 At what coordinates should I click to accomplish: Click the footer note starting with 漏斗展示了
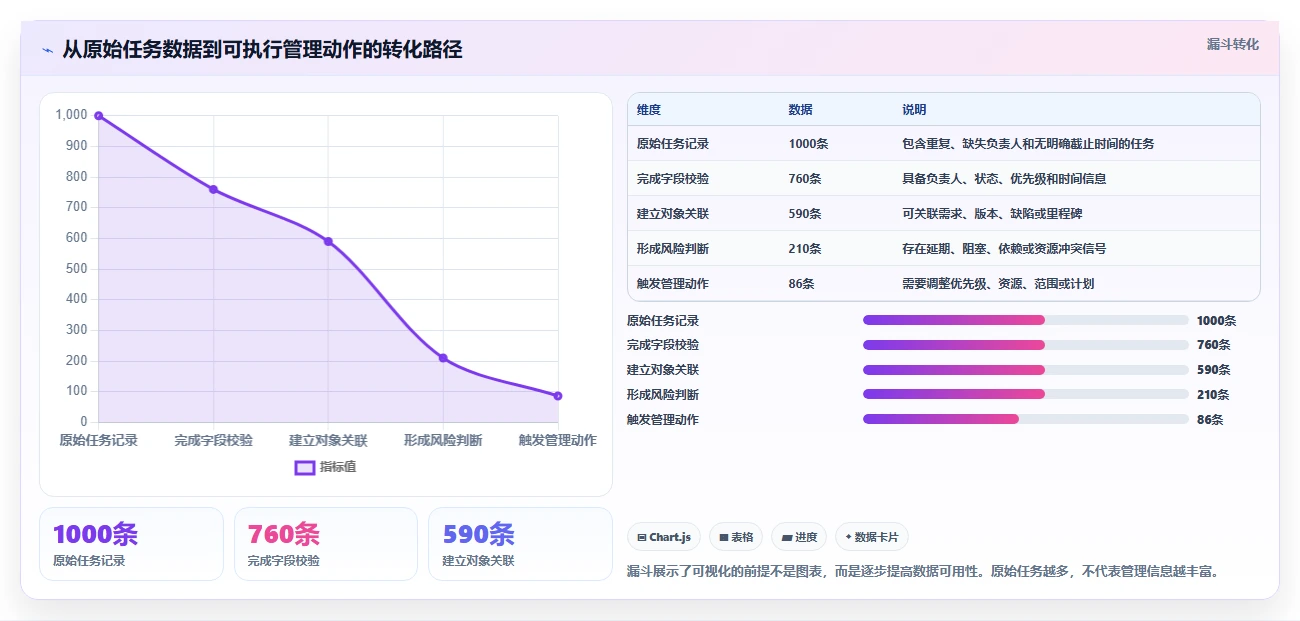click(923, 572)
